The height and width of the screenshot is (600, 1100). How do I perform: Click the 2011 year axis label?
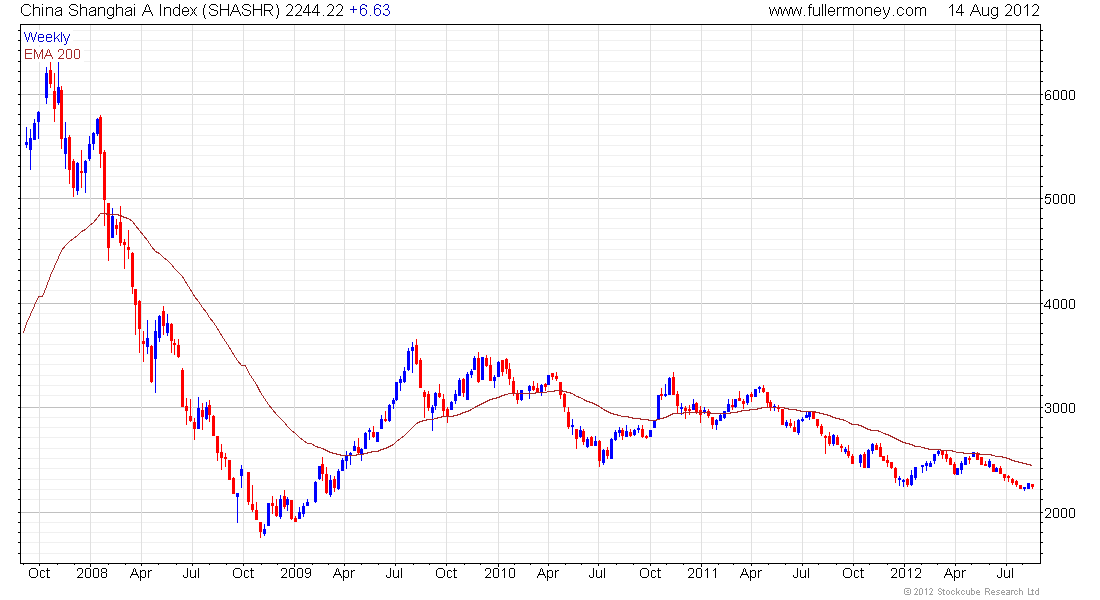coord(703,573)
